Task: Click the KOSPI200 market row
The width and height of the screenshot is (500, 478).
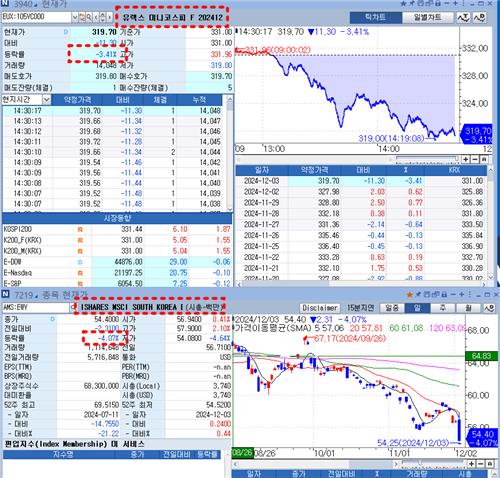Action: [x=117, y=229]
